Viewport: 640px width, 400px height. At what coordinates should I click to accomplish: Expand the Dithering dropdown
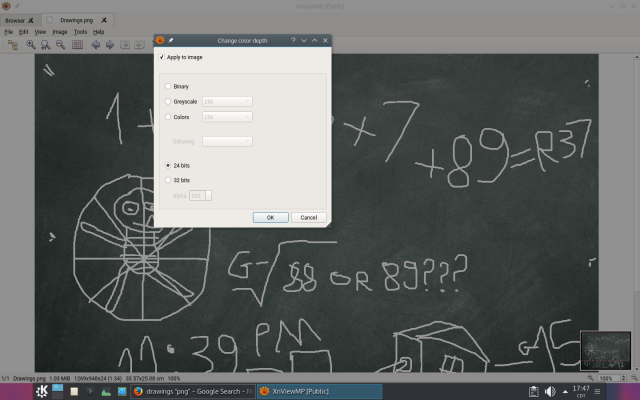point(227,141)
